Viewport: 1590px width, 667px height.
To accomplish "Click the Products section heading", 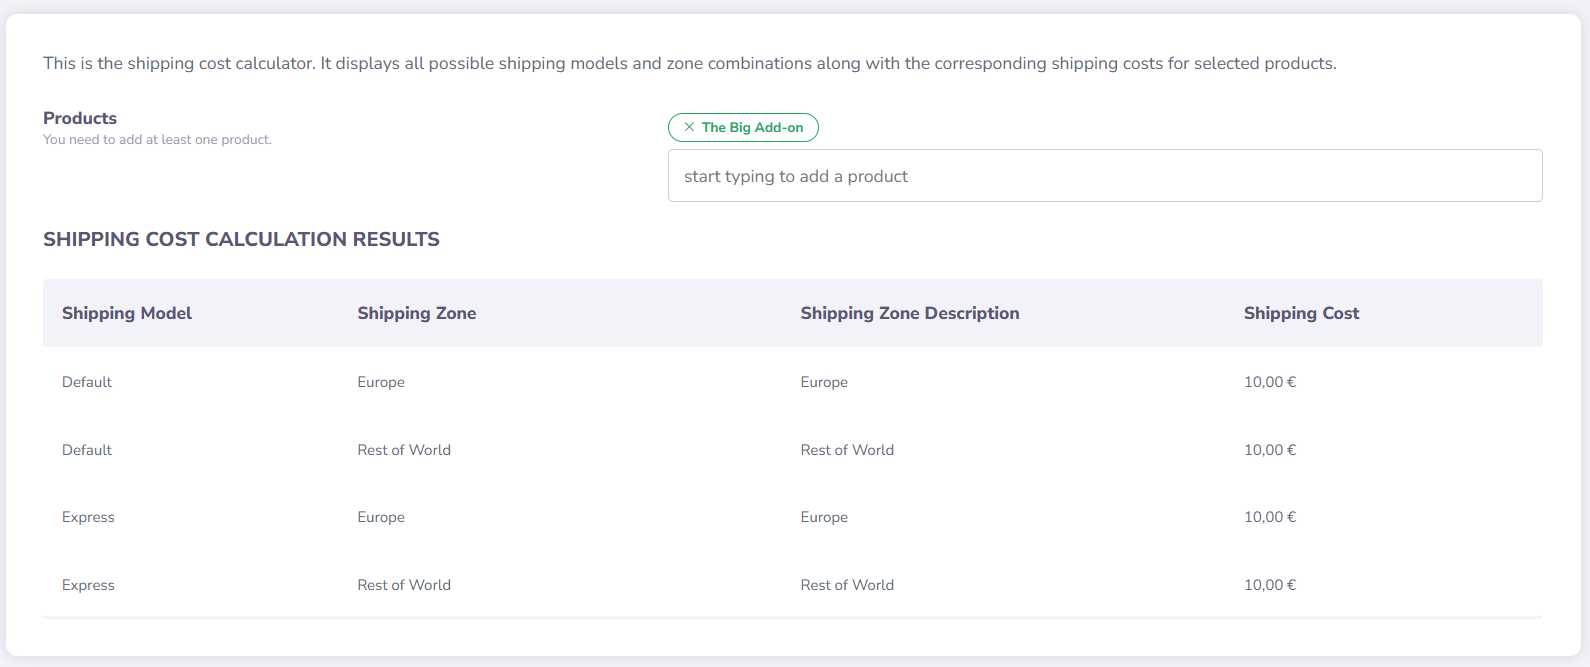I will click(80, 118).
